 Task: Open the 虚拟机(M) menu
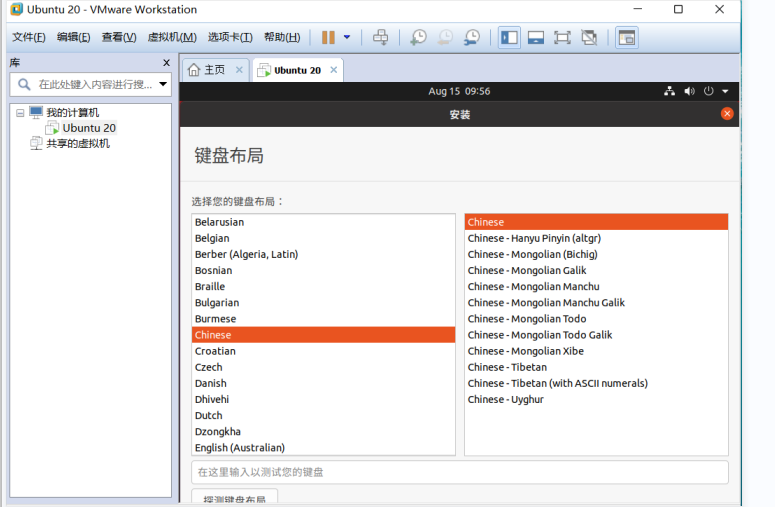pos(172,37)
